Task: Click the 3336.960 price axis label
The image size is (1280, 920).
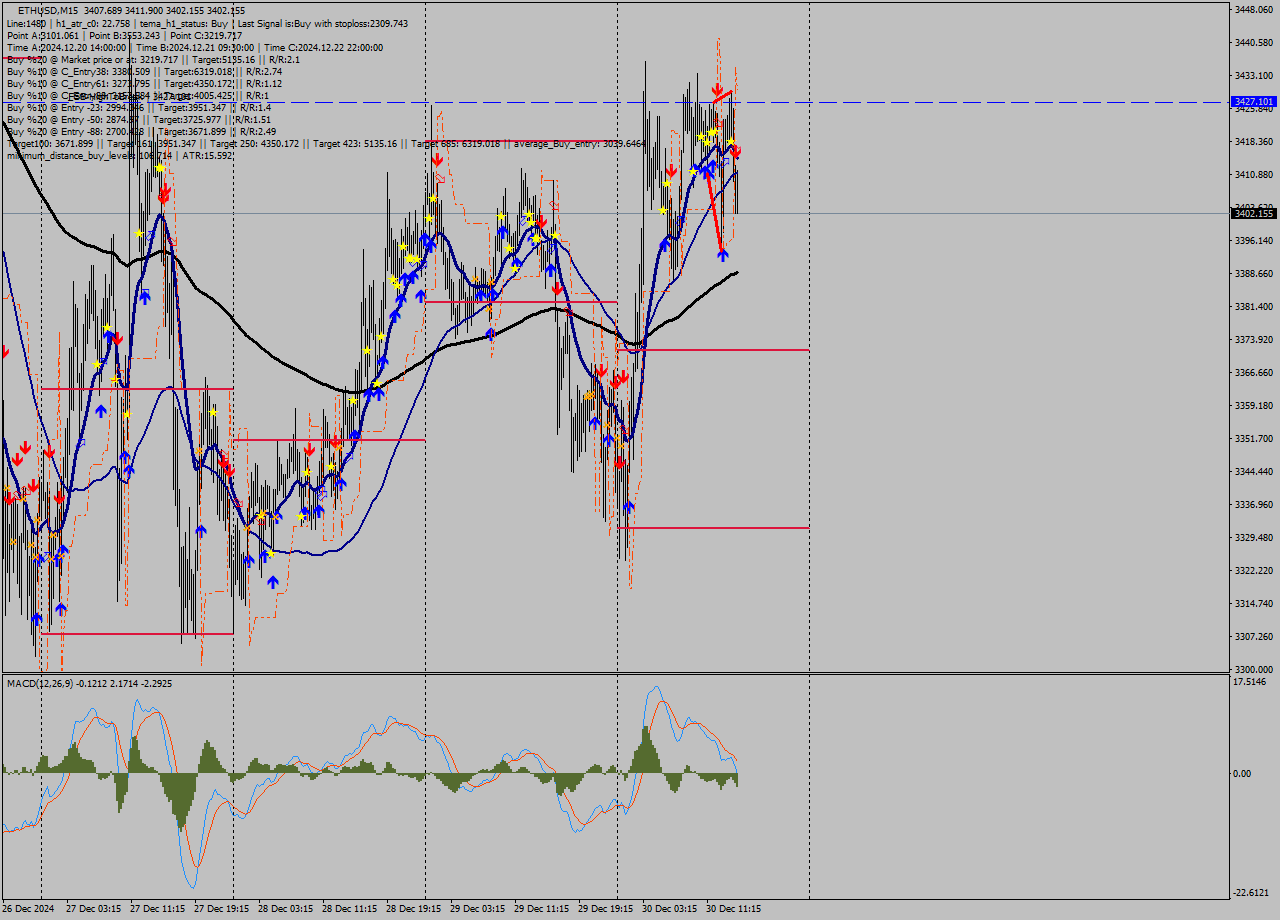Action: pyautogui.click(x=1253, y=504)
